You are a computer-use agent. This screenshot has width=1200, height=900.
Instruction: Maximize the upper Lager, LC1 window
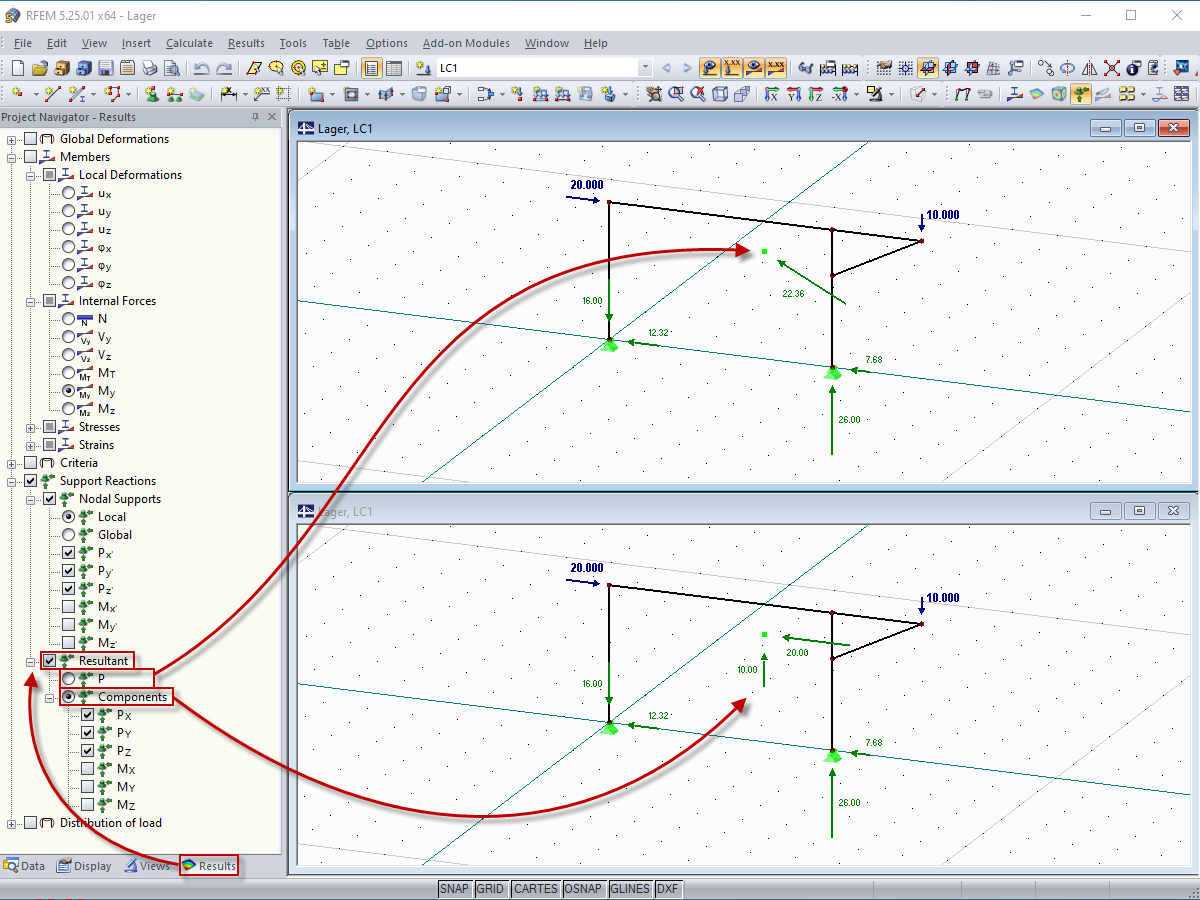[x=1139, y=128]
